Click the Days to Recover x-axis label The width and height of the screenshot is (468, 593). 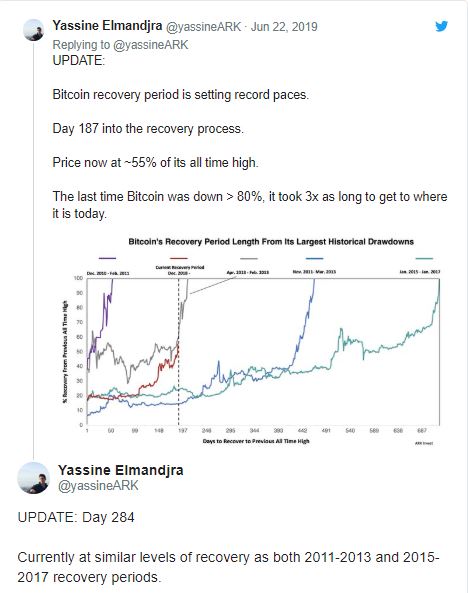256,441
